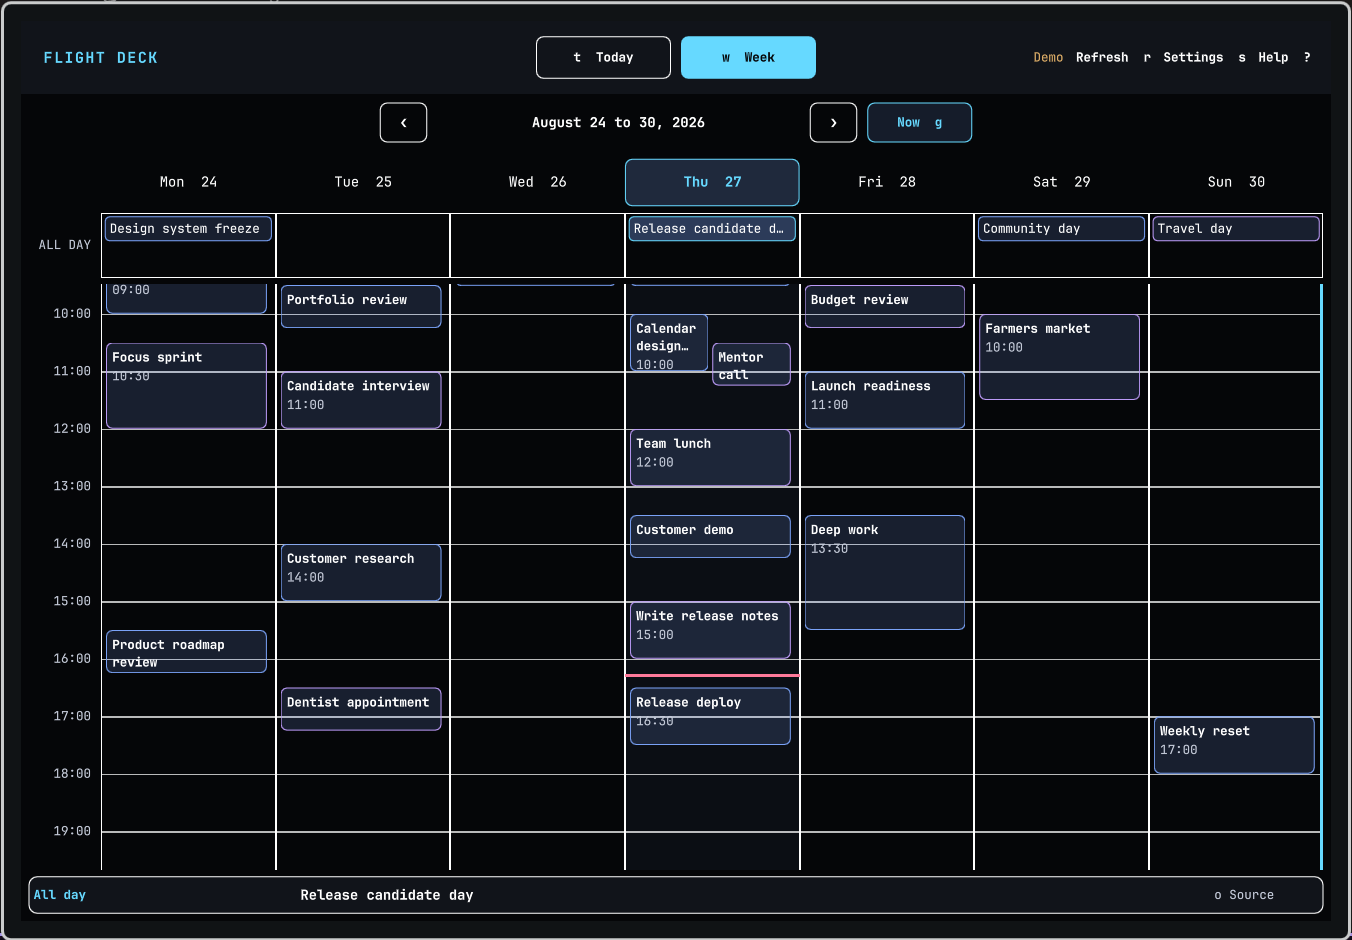Open the Design system freeze all-day event

point(188,229)
